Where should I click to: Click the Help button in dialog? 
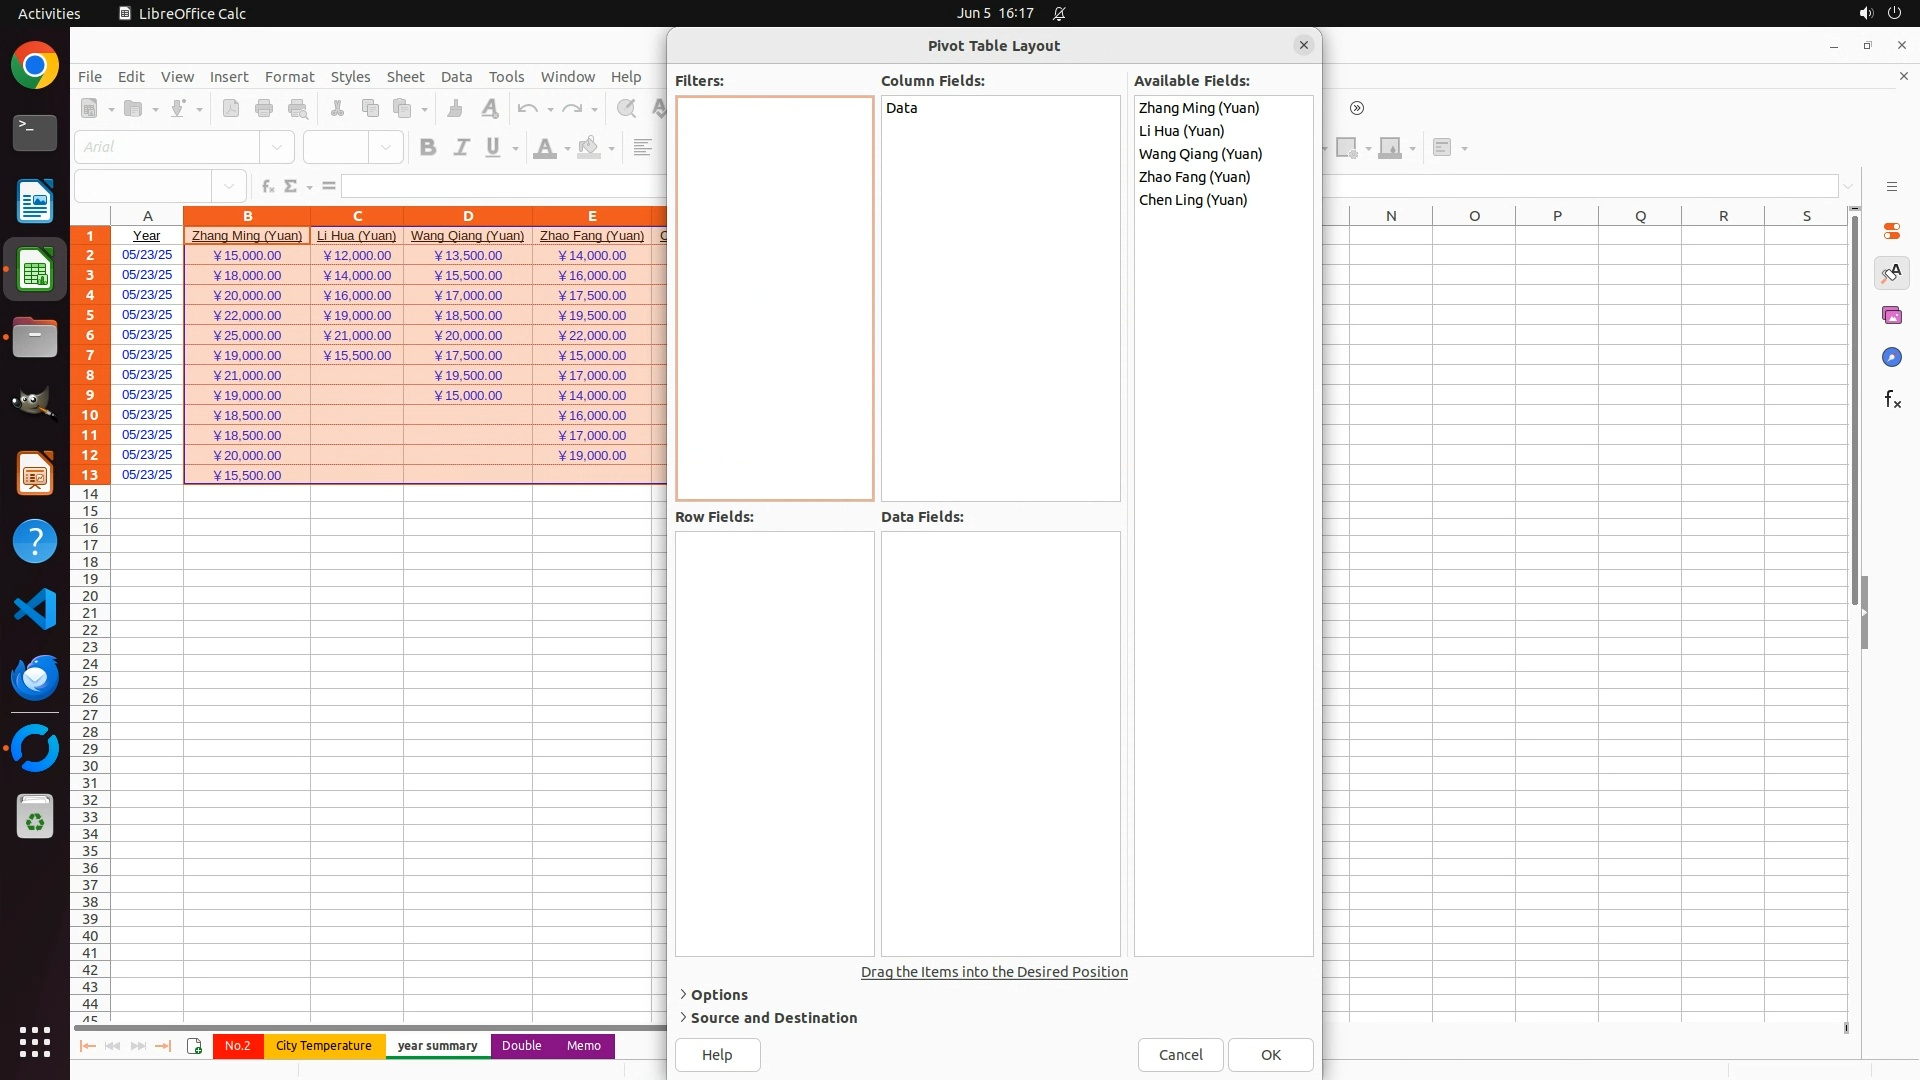point(717,1054)
